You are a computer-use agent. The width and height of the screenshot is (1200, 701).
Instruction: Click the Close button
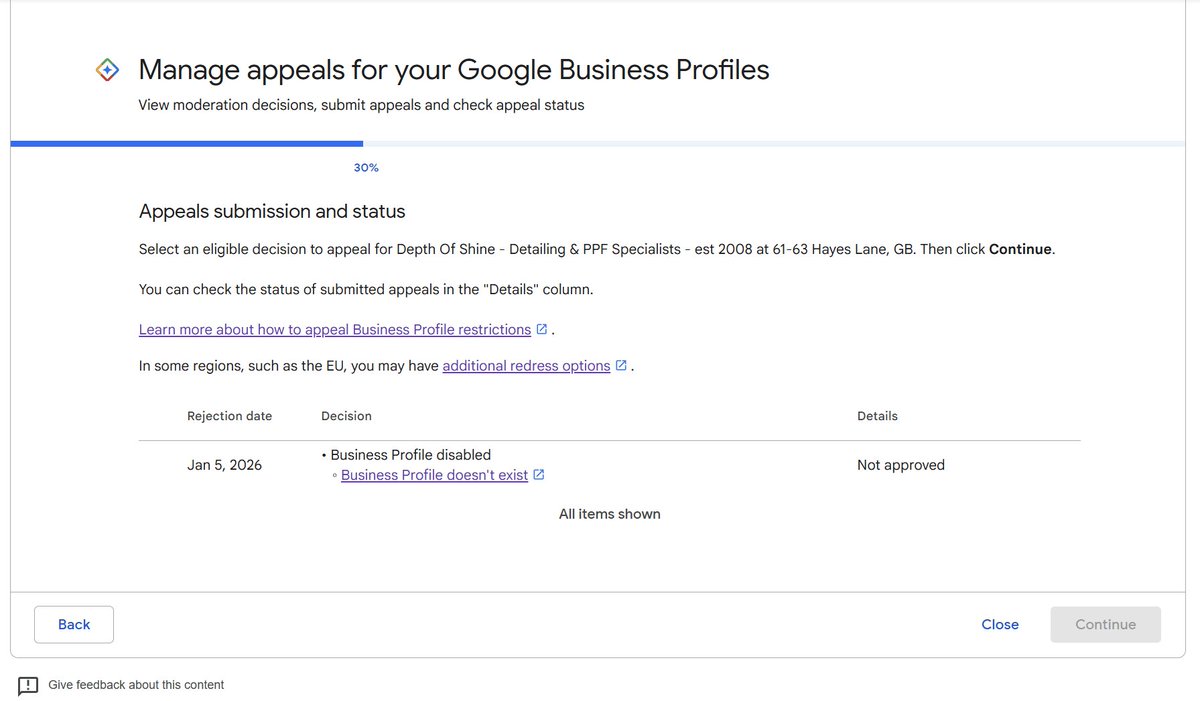point(1000,624)
